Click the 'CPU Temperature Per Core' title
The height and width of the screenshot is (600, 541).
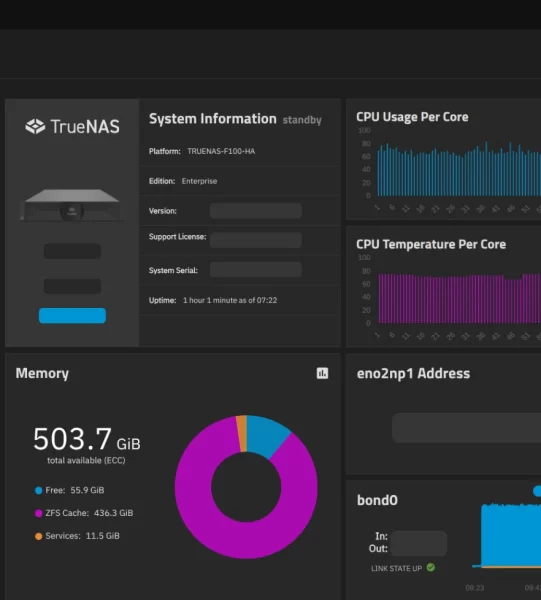431,244
